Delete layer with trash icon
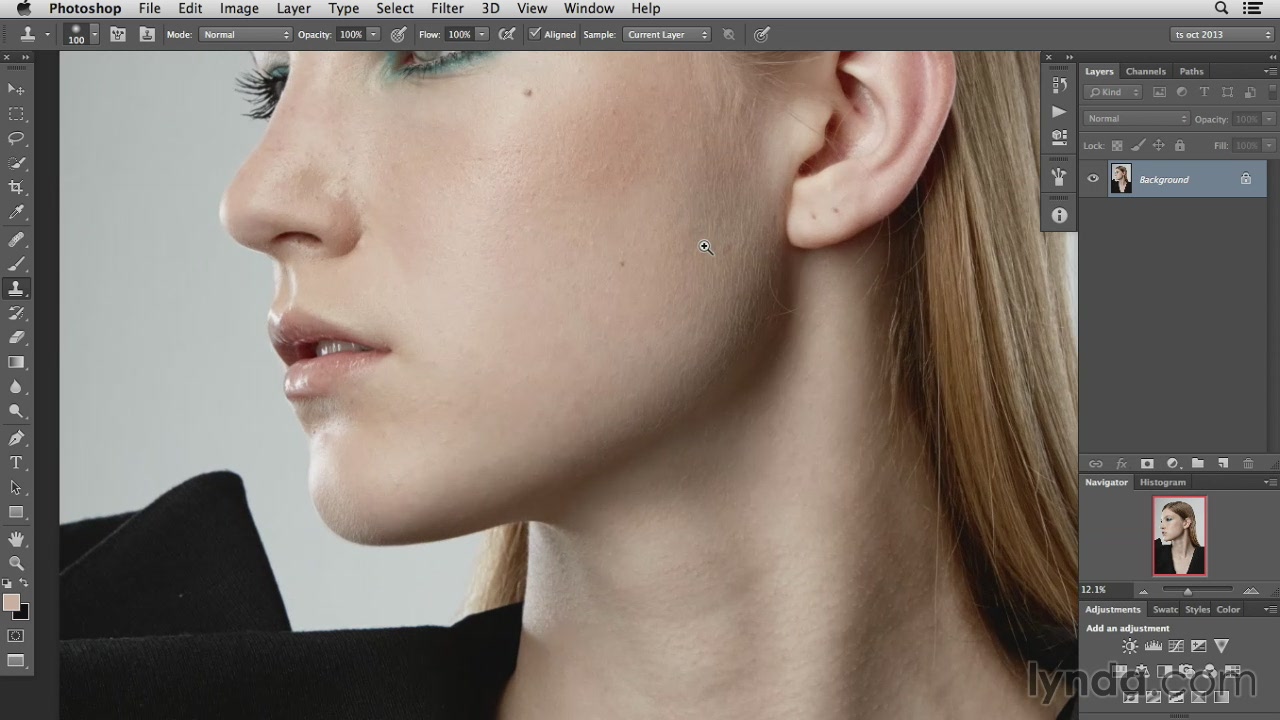 coord(1248,464)
